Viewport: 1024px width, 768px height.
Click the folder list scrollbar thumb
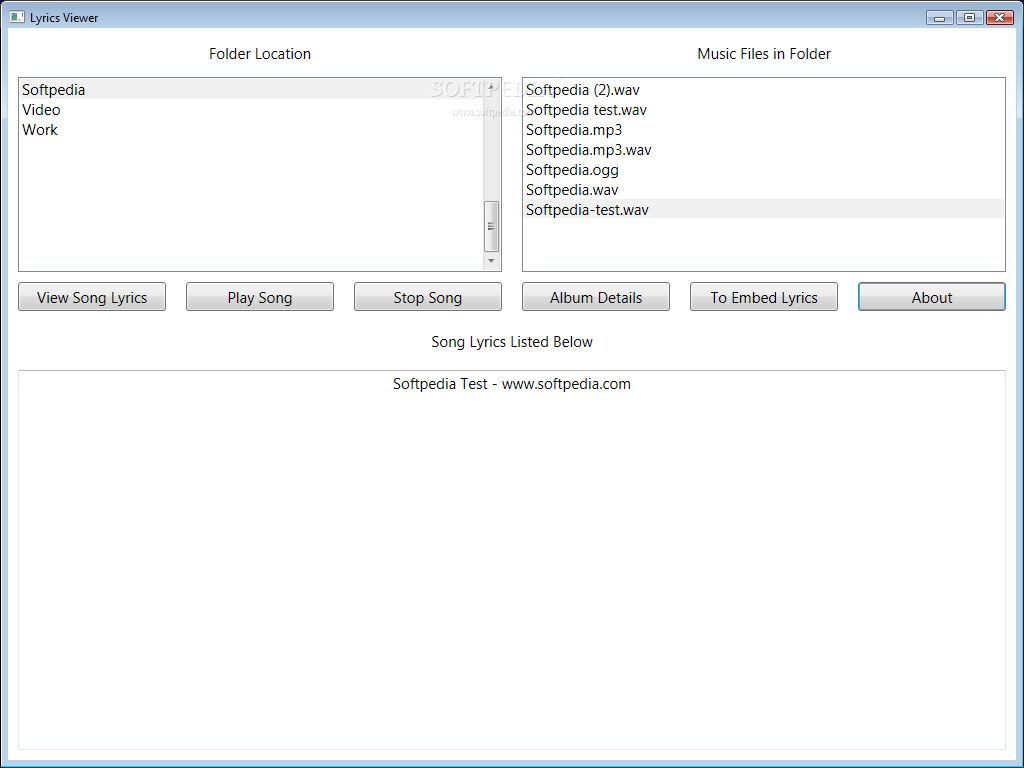tap(491, 227)
